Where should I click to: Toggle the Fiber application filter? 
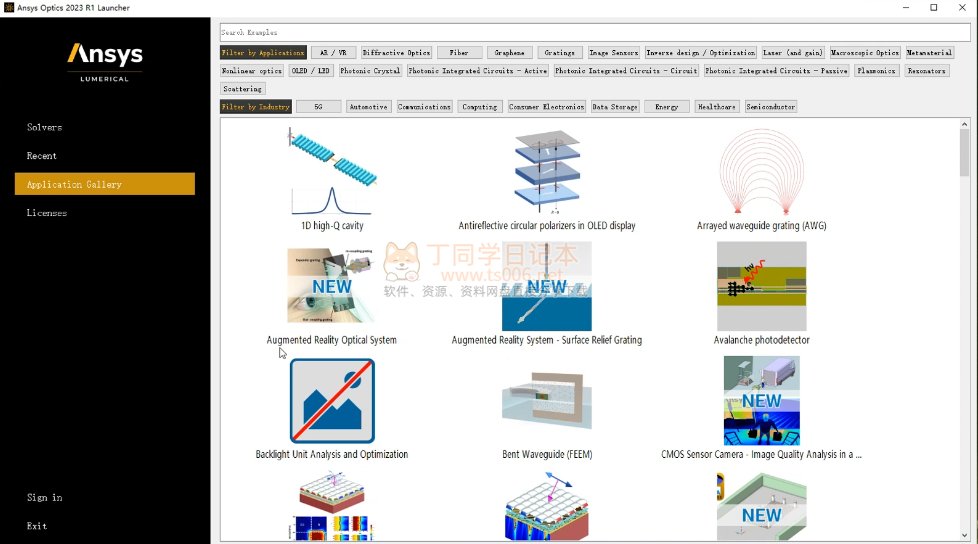459,52
